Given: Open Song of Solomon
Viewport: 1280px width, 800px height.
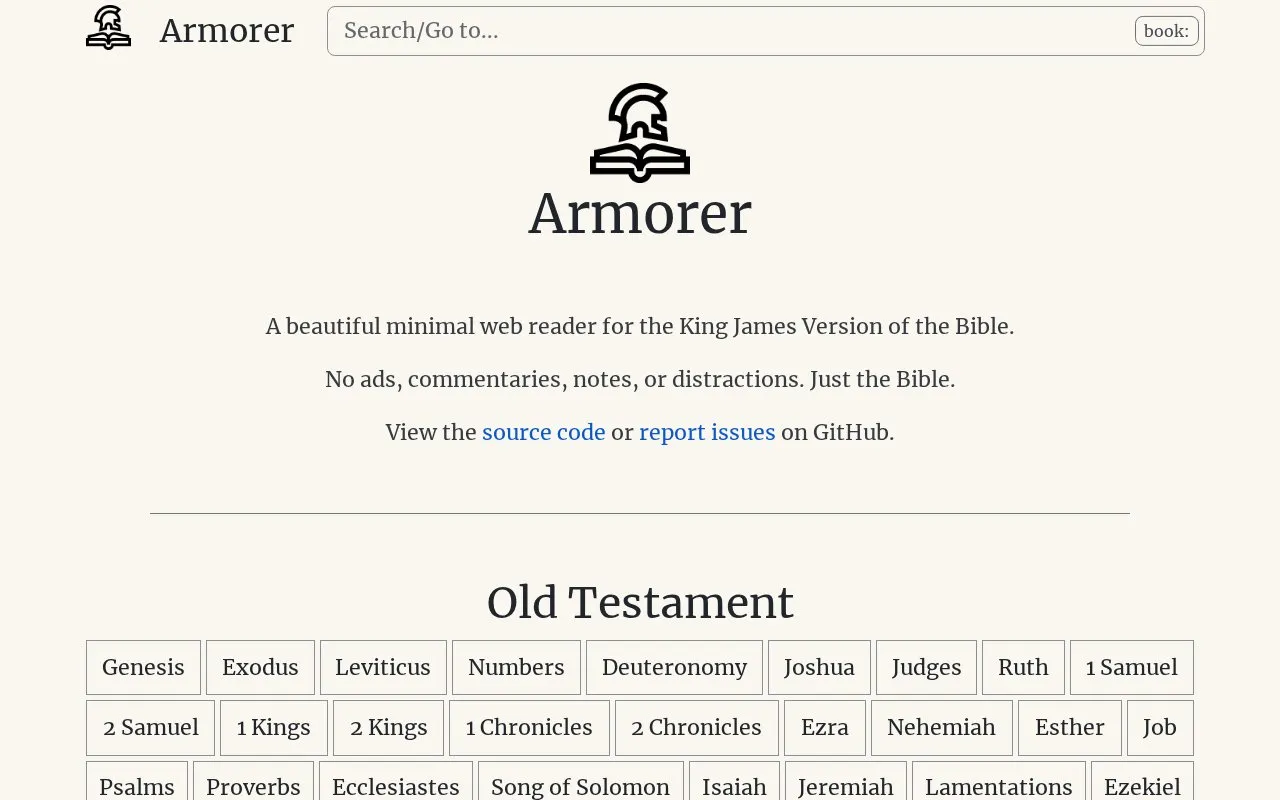Looking at the screenshot, I should tap(581, 781).
